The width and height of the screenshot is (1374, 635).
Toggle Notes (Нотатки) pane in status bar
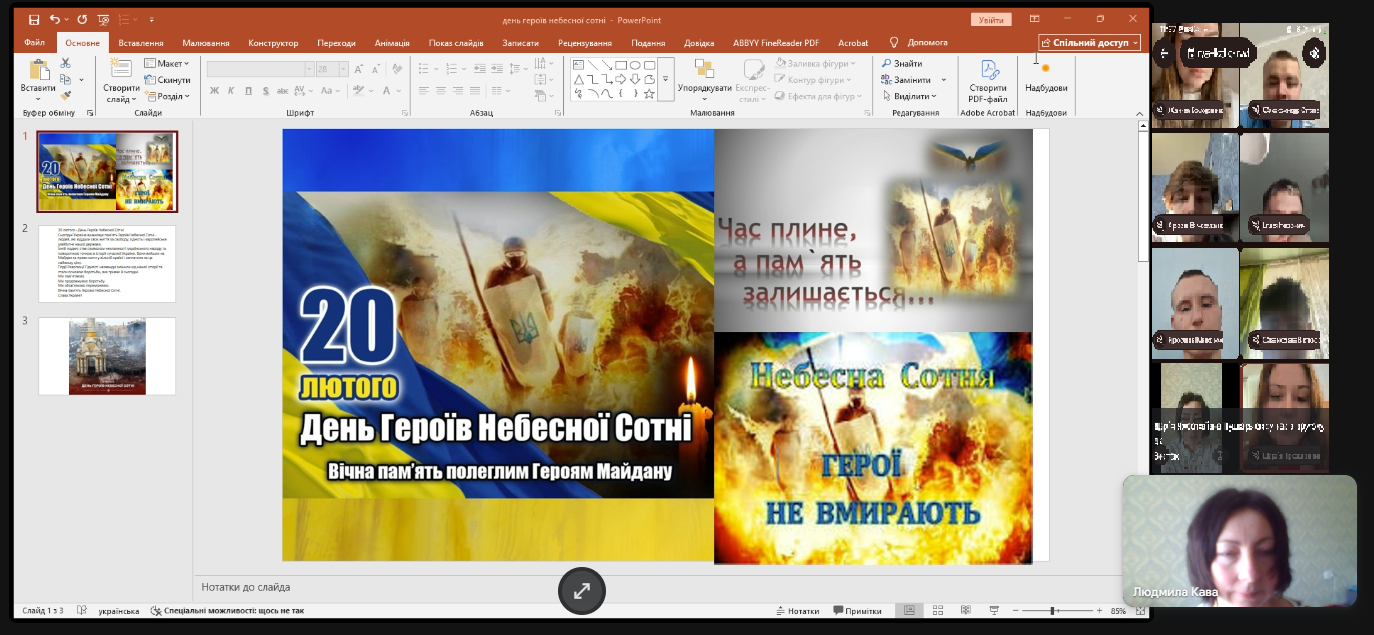tap(796, 611)
